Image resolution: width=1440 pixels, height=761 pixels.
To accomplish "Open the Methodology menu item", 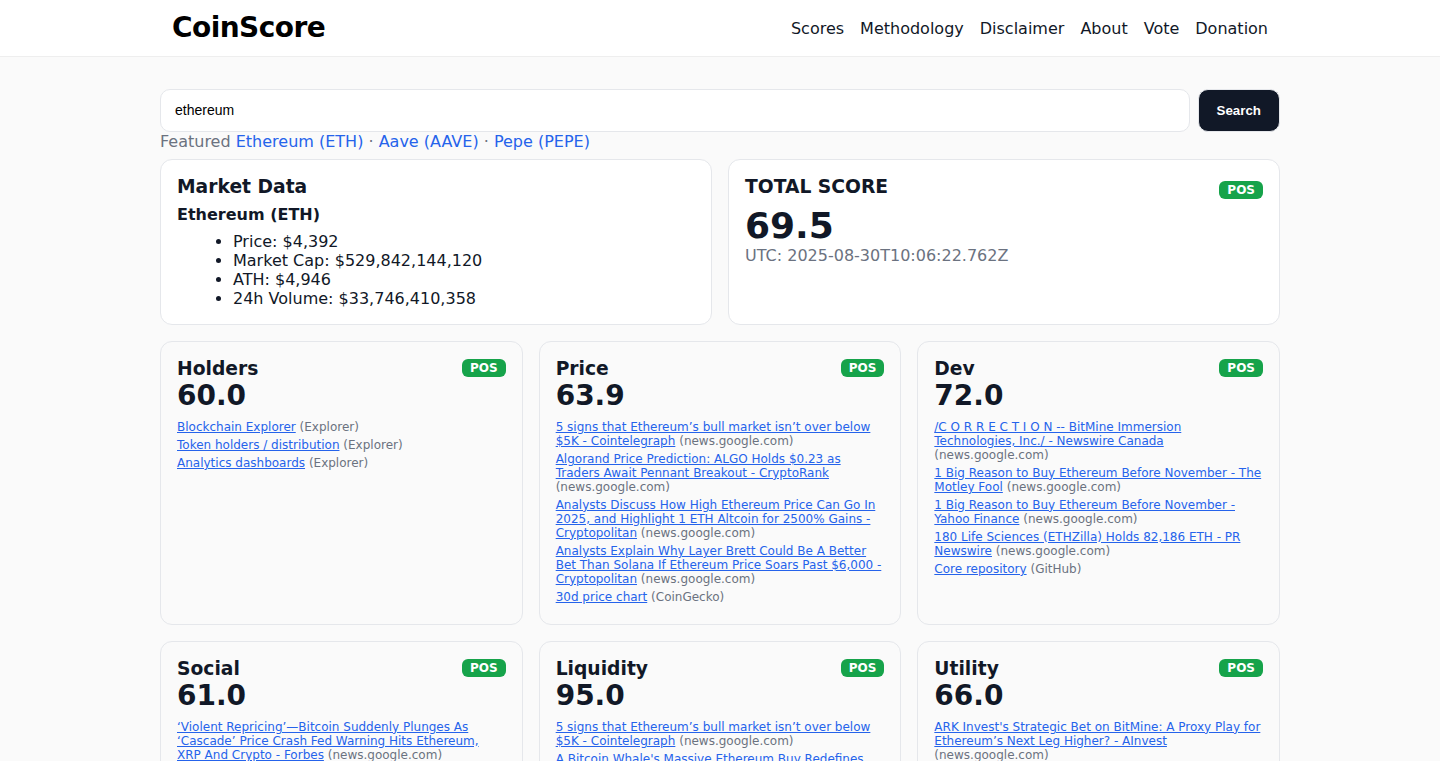I will click(912, 28).
